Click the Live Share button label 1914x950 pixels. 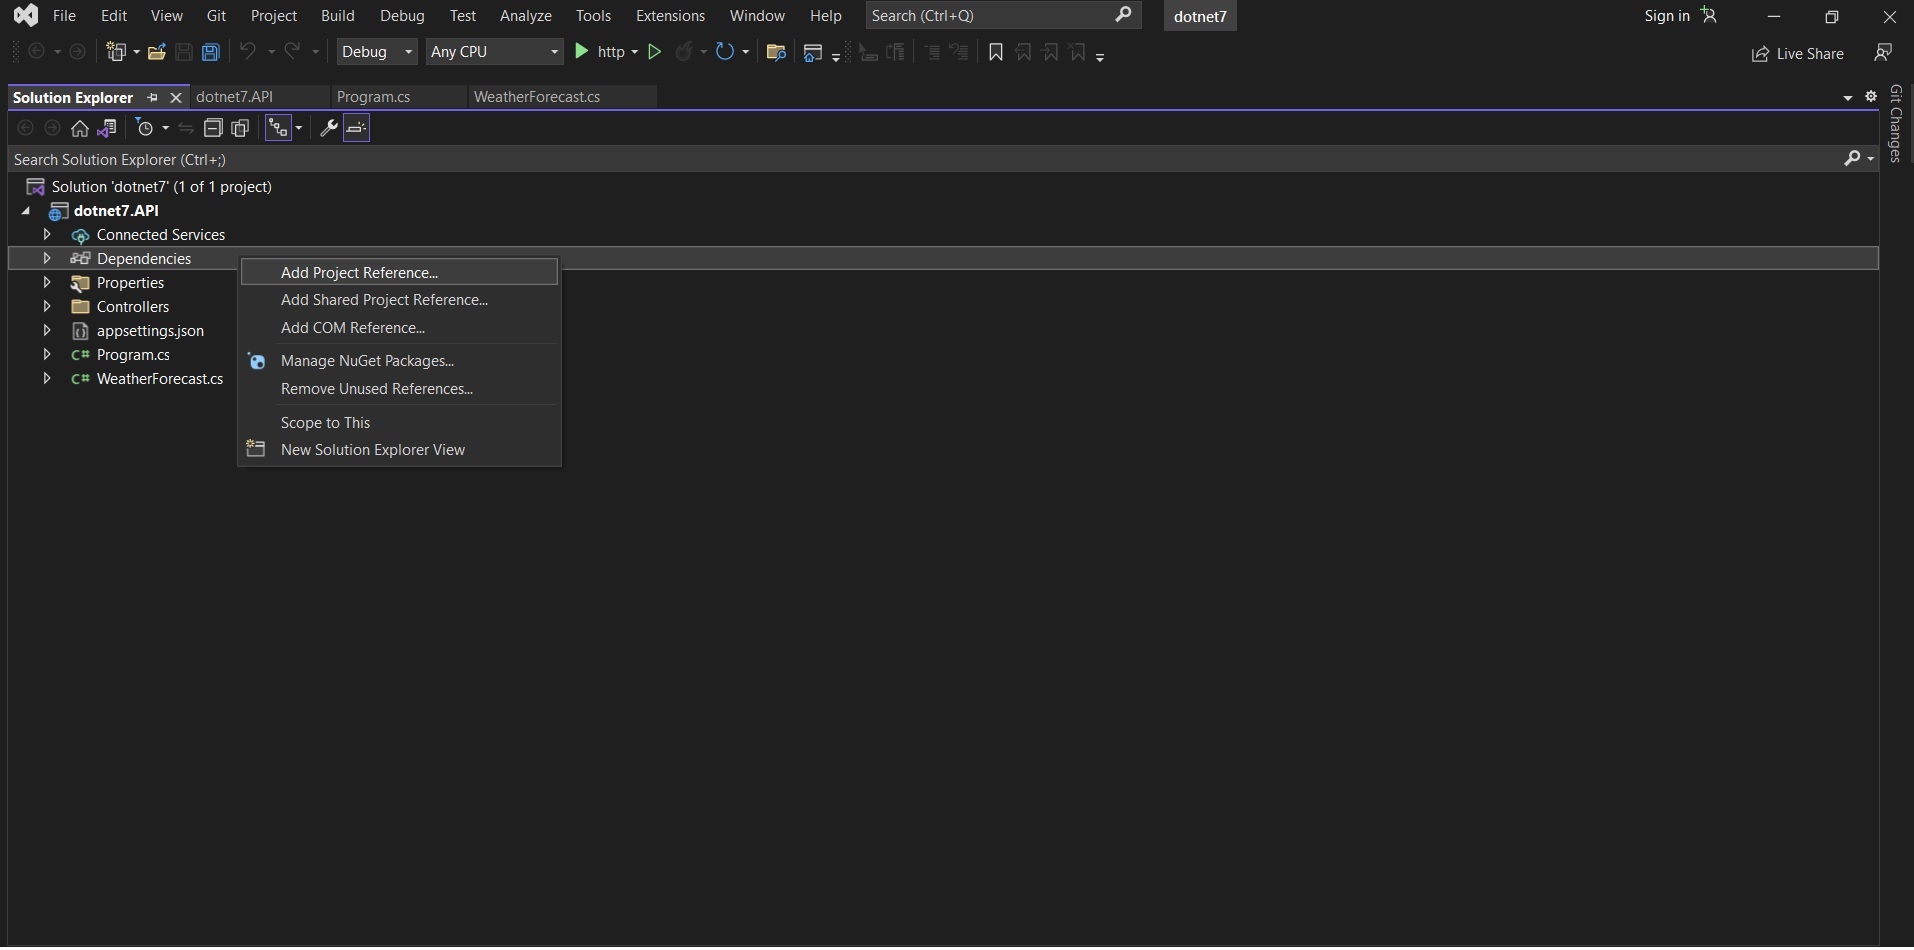(1810, 54)
